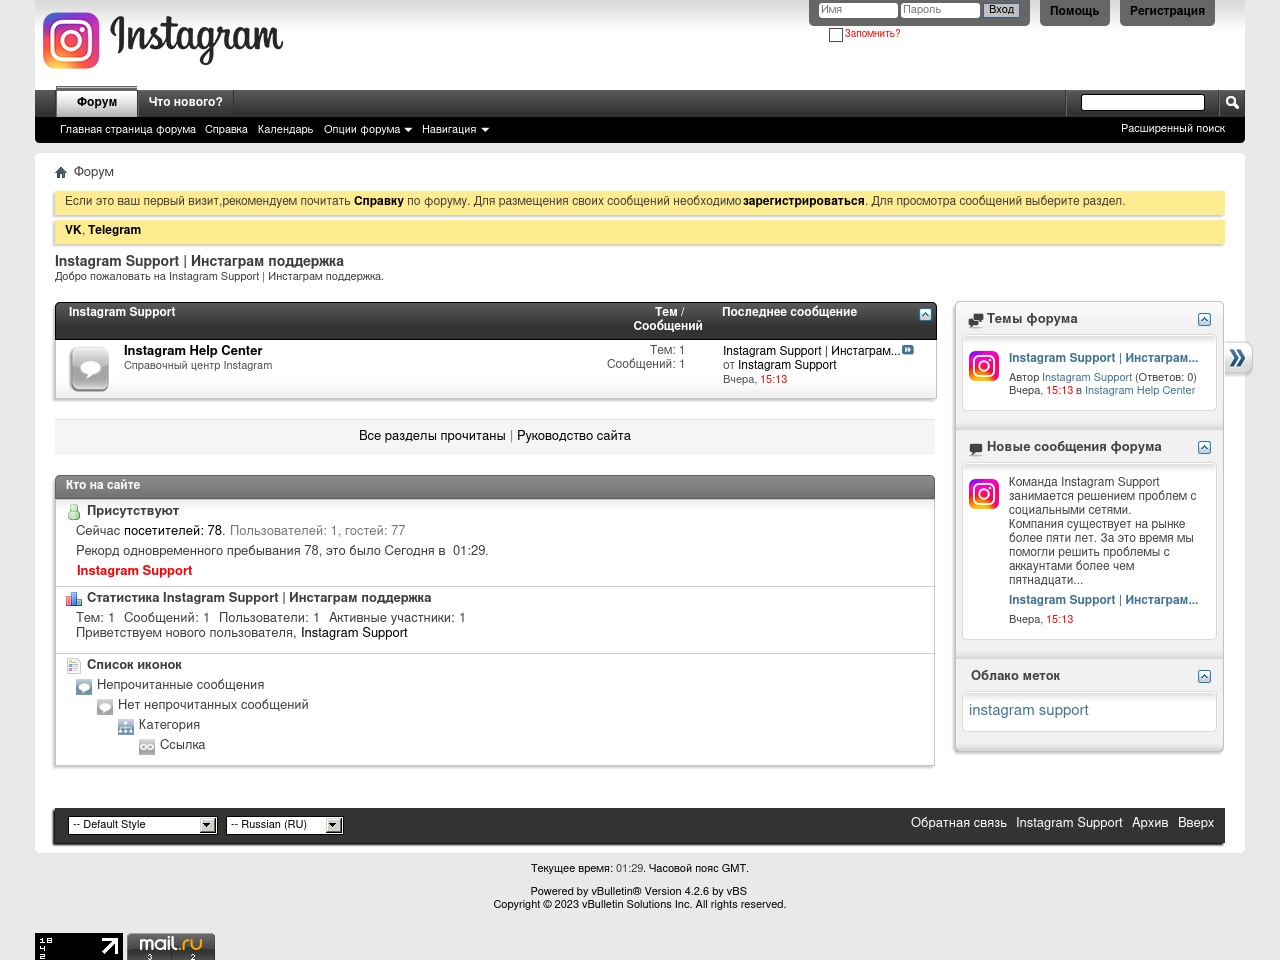Image resolution: width=1280 pixels, height=960 pixels.
Task: Collapse the Instagram Support category
Action: 925,314
